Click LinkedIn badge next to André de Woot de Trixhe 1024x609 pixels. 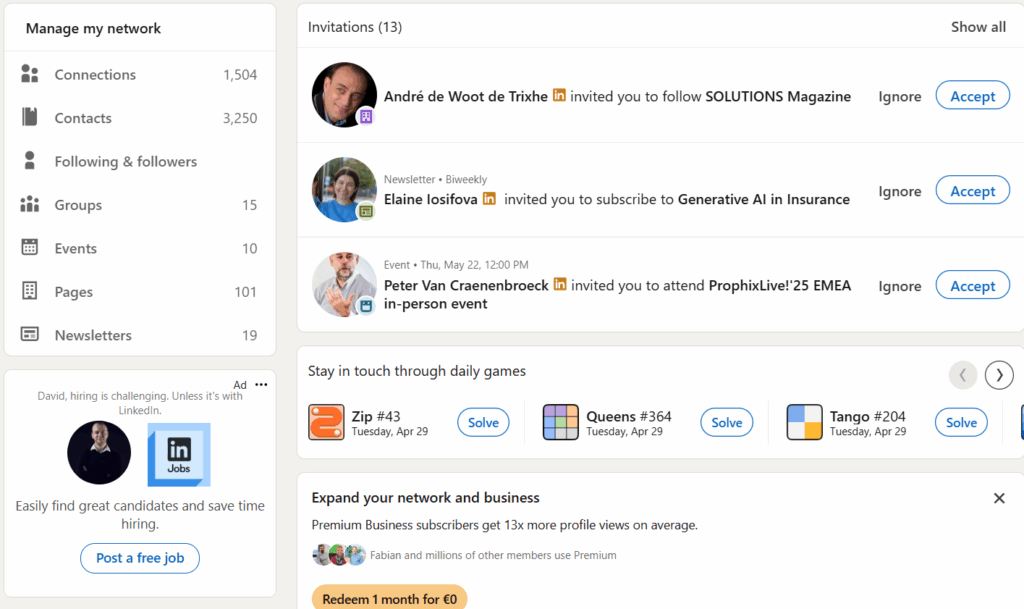coord(559,95)
